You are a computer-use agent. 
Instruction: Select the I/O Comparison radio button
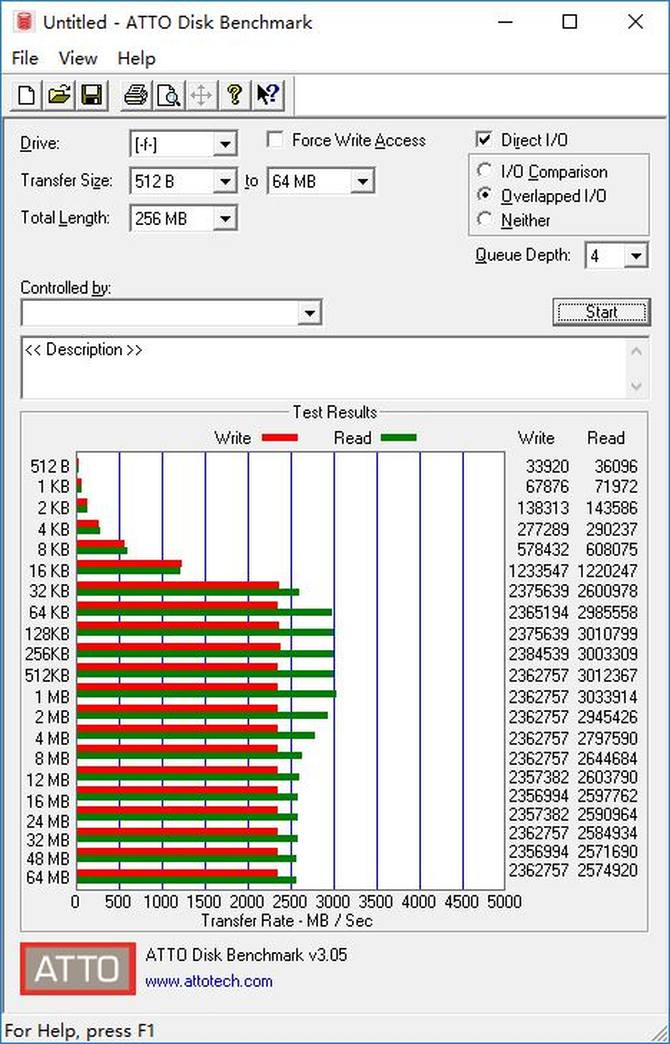pyautogui.click(x=485, y=171)
